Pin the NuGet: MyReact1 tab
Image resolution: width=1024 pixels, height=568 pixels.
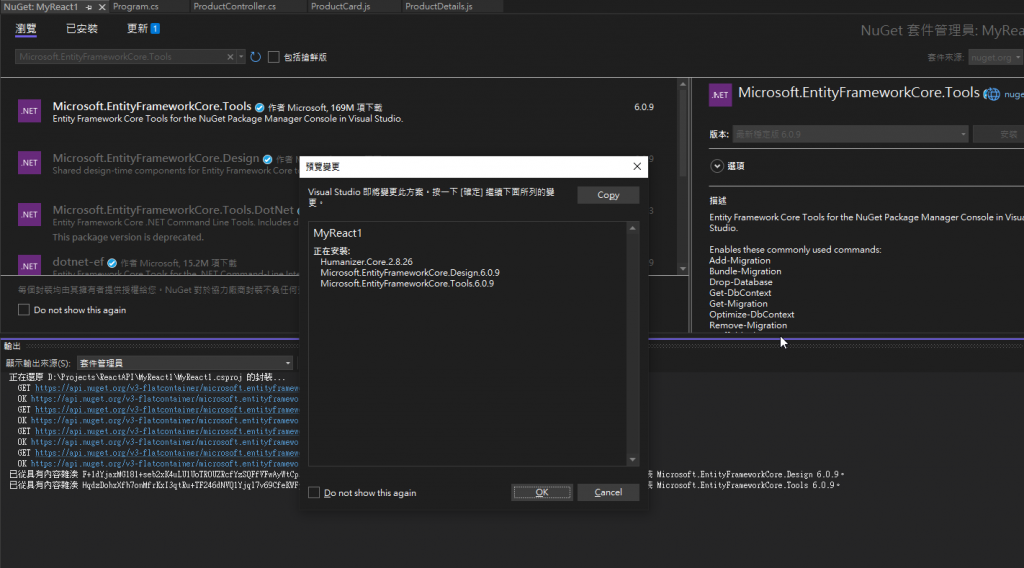(89, 7)
